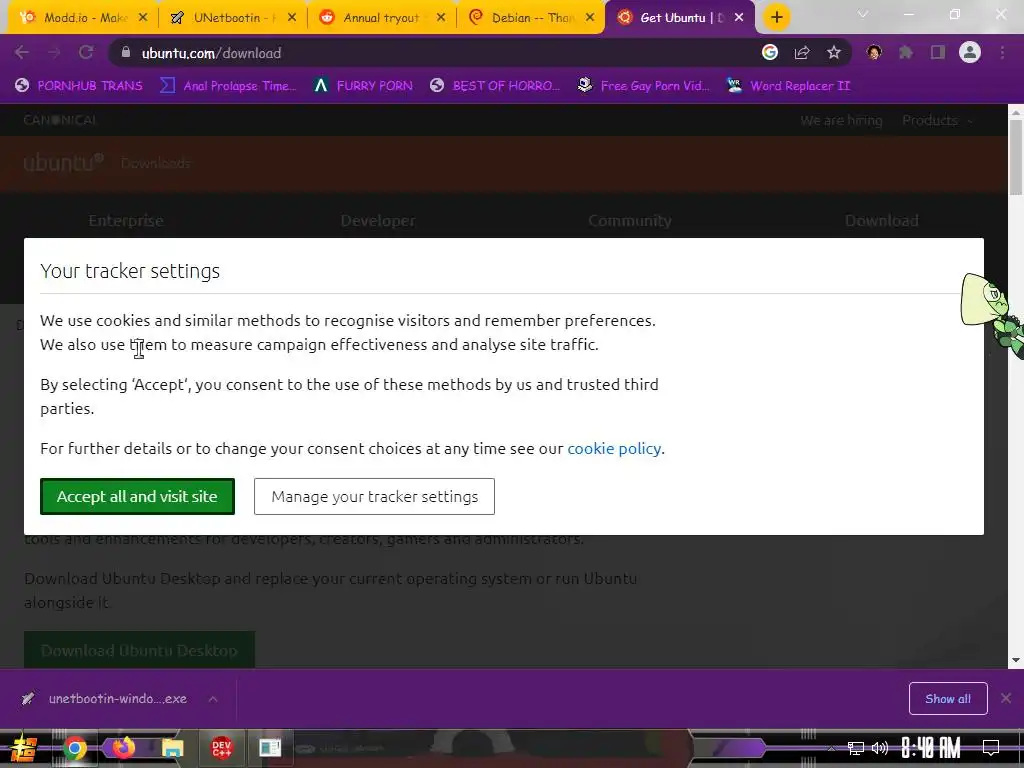The height and width of the screenshot is (768, 1024).
Task: Open the taskbar app beside Dev-C++
Action: [270, 748]
